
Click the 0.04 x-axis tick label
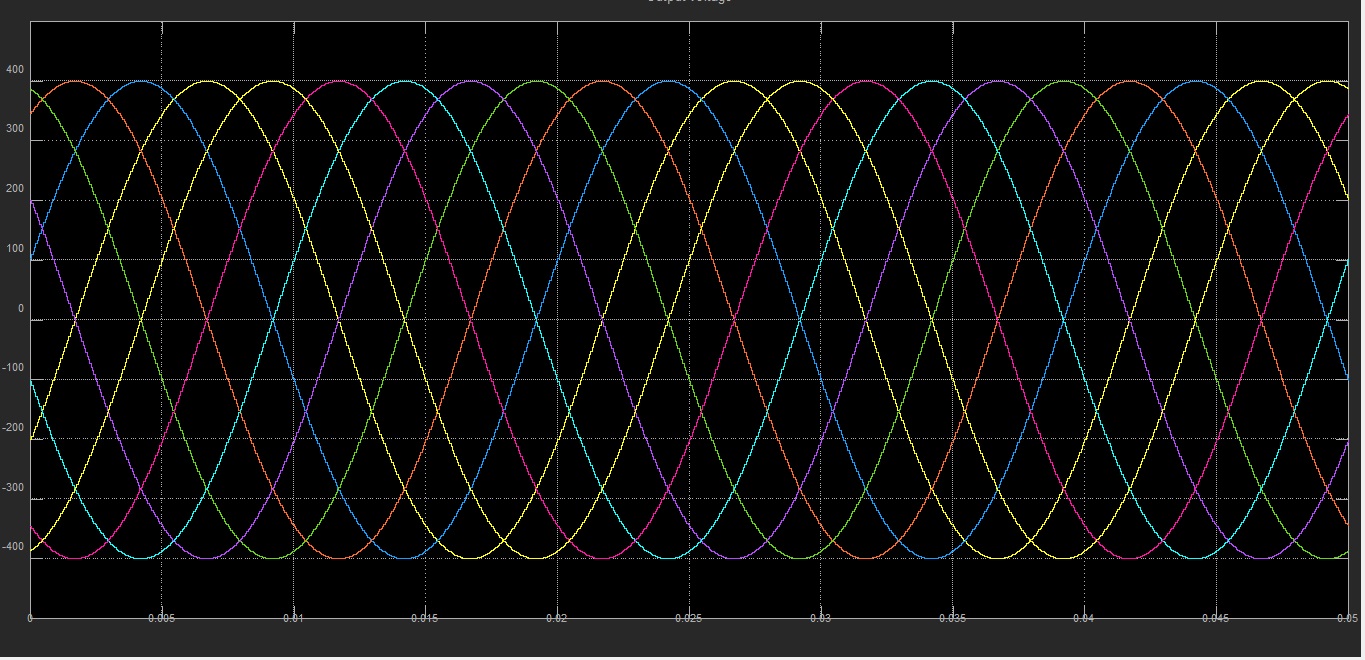point(1084,619)
